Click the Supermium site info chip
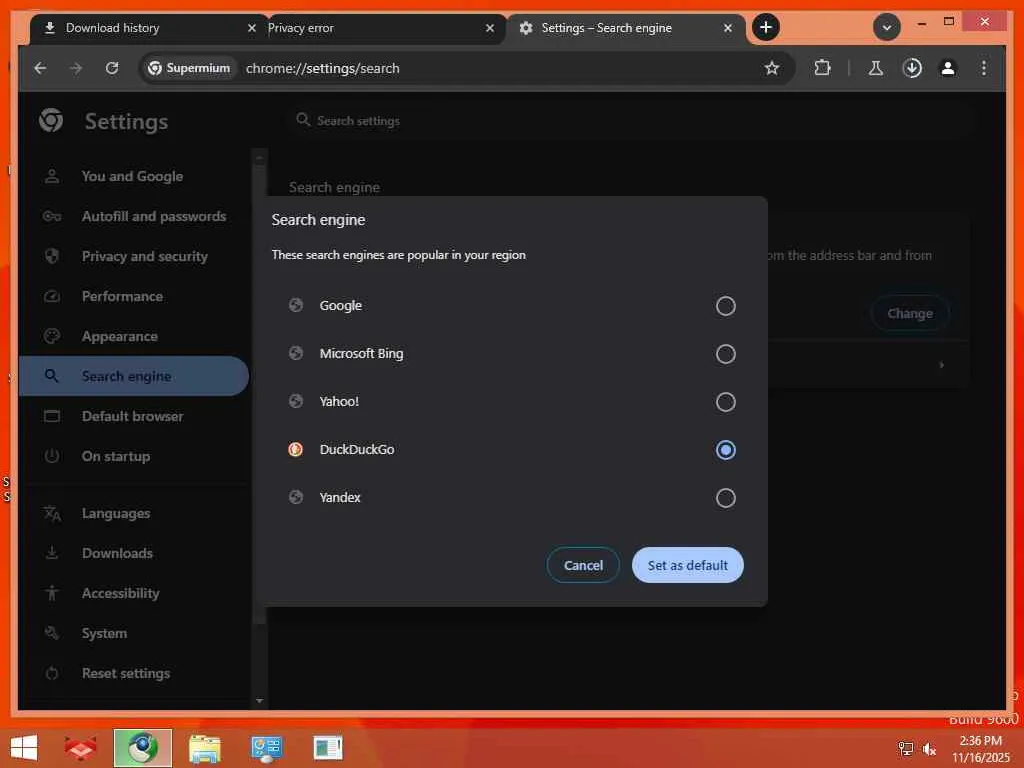This screenshot has height=768, width=1024. (x=189, y=68)
